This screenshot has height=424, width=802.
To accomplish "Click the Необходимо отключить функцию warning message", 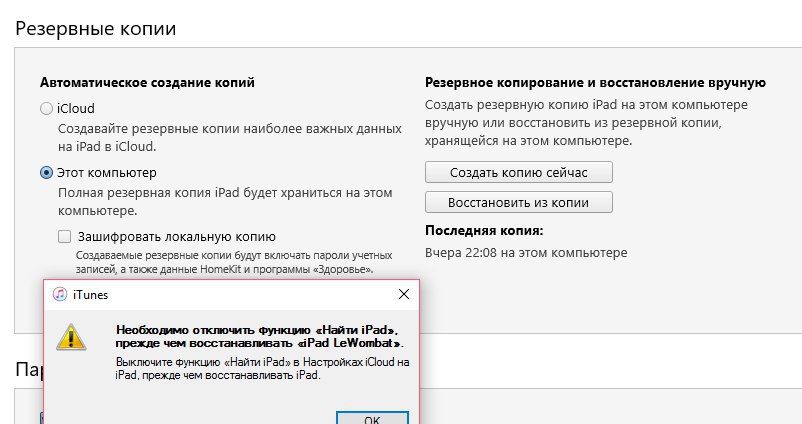I will point(260,336).
